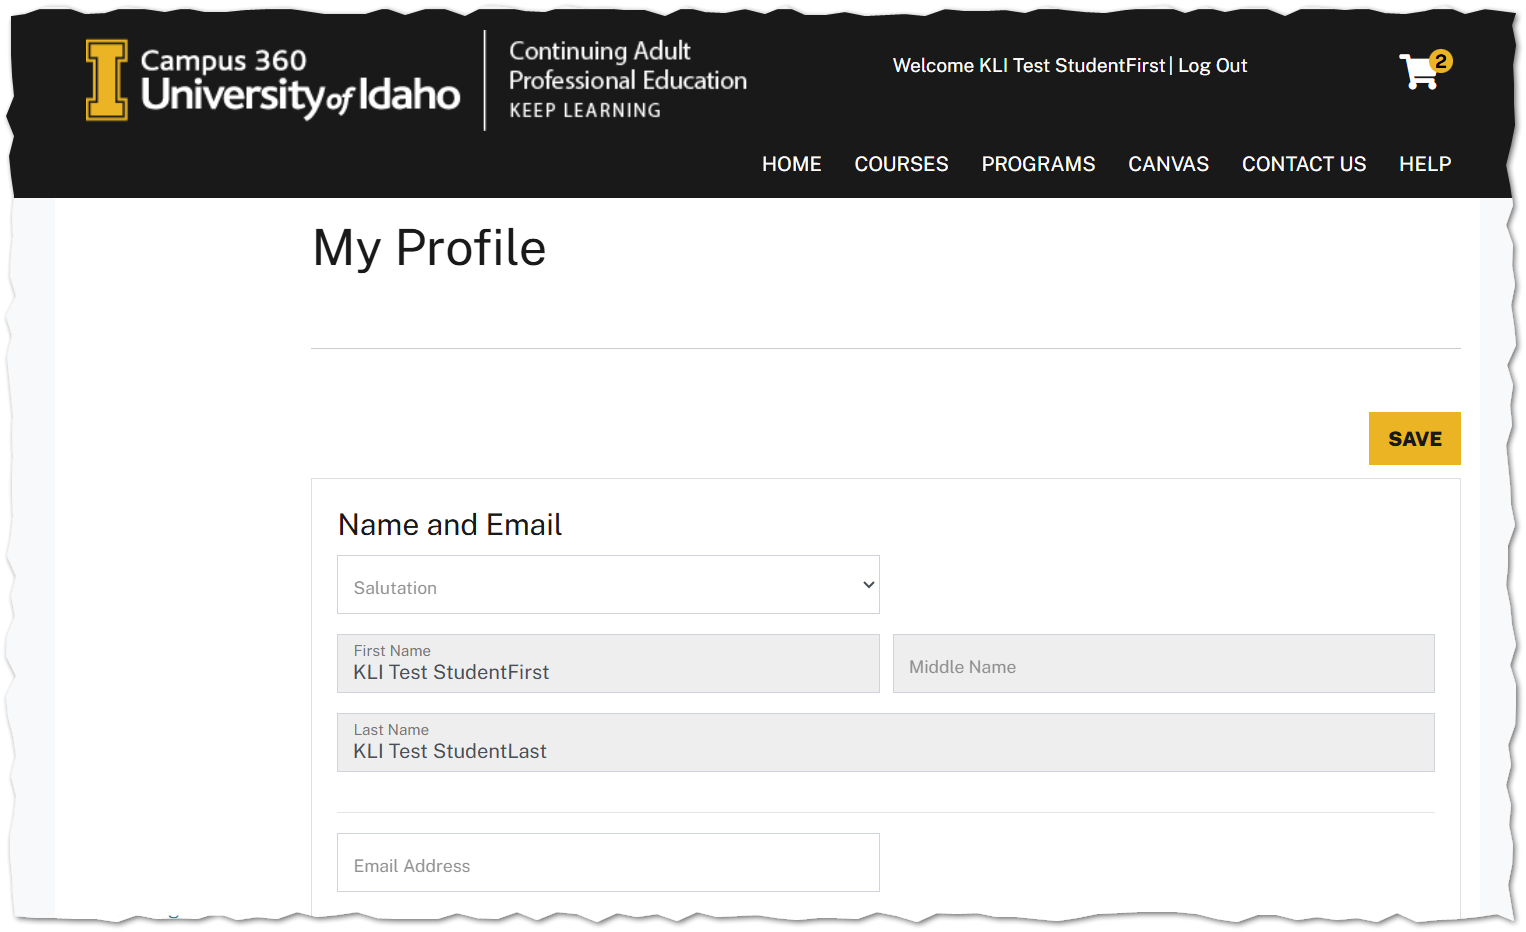Click Welcome KLI Test StudentFirst

[x=1028, y=65]
